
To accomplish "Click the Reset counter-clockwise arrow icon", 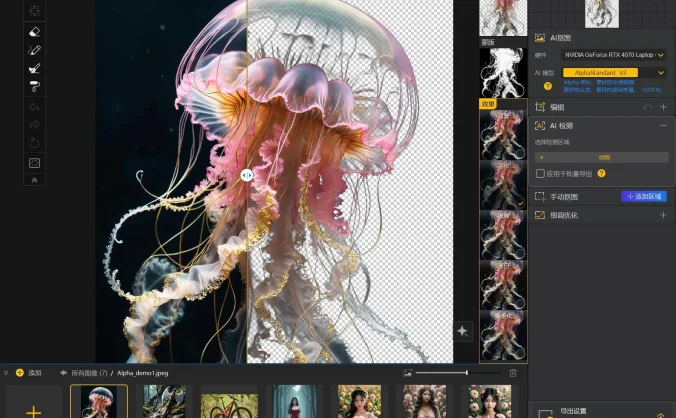I will [34, 143].
